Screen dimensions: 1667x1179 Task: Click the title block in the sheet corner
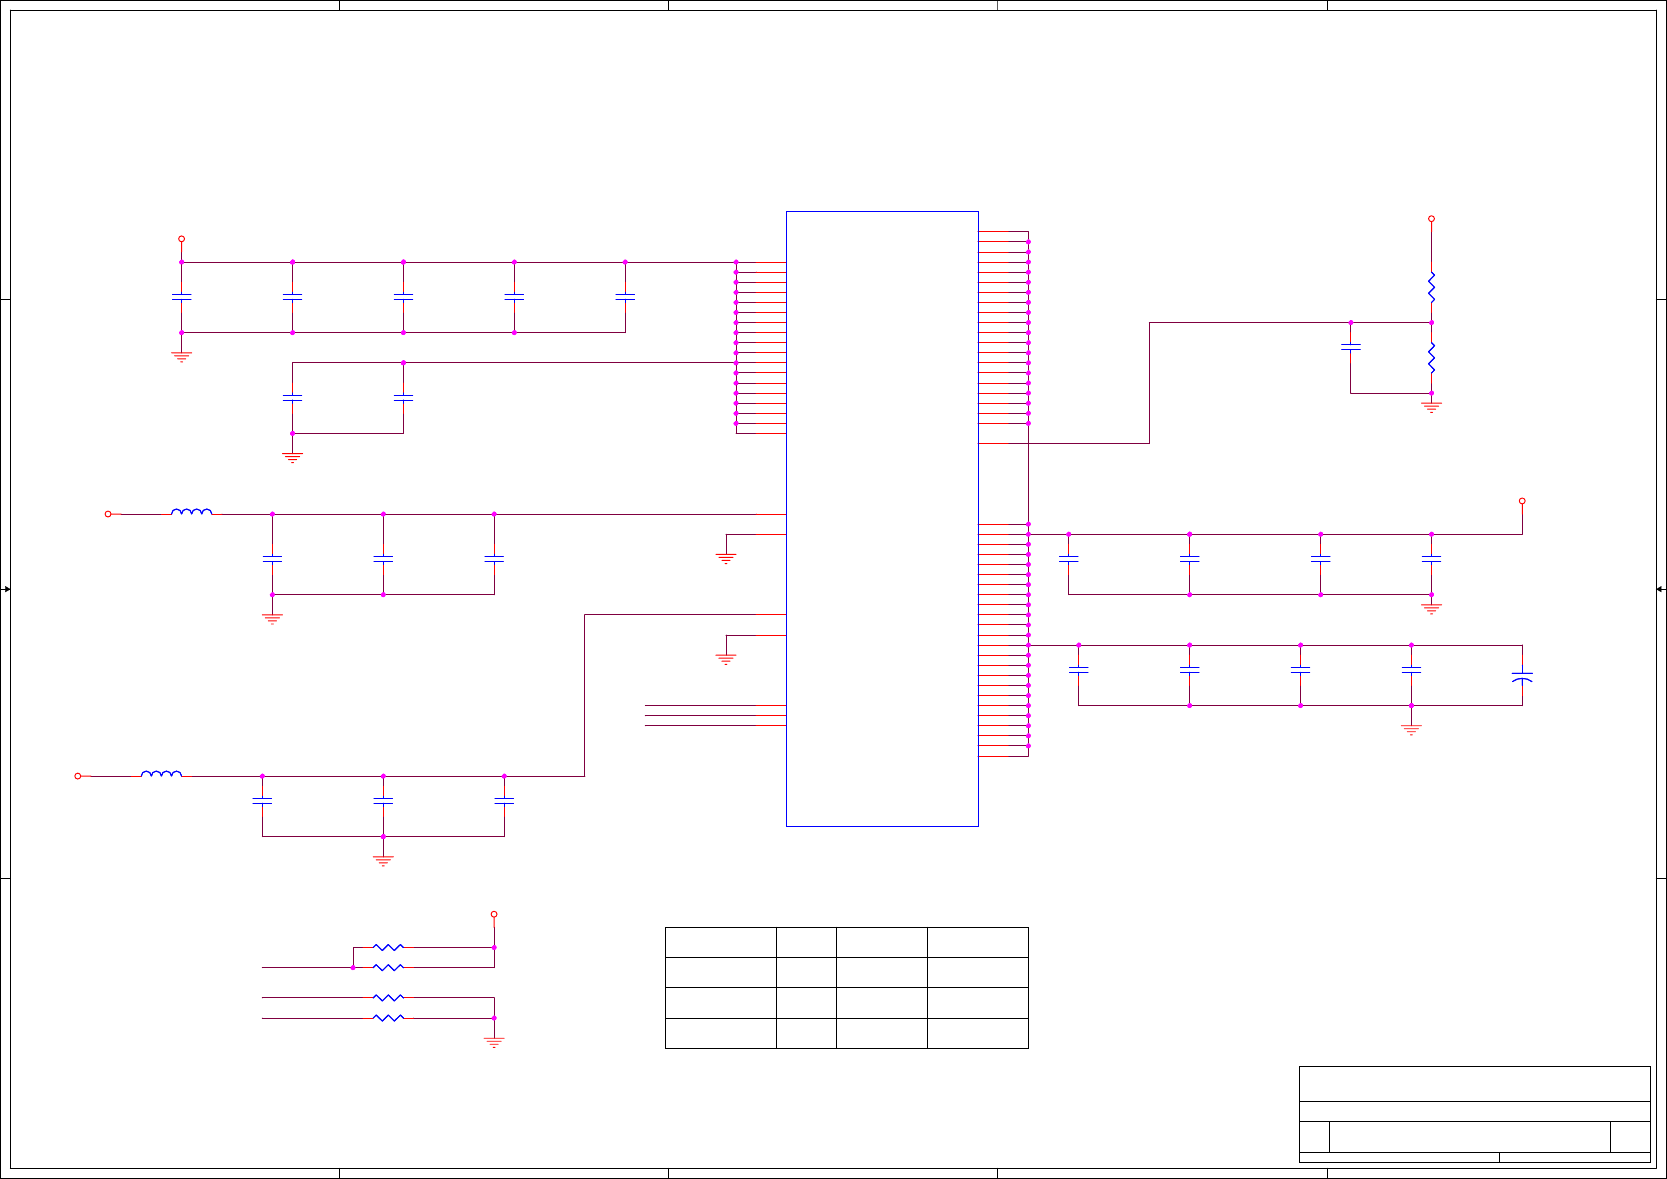[1474, 1114]
